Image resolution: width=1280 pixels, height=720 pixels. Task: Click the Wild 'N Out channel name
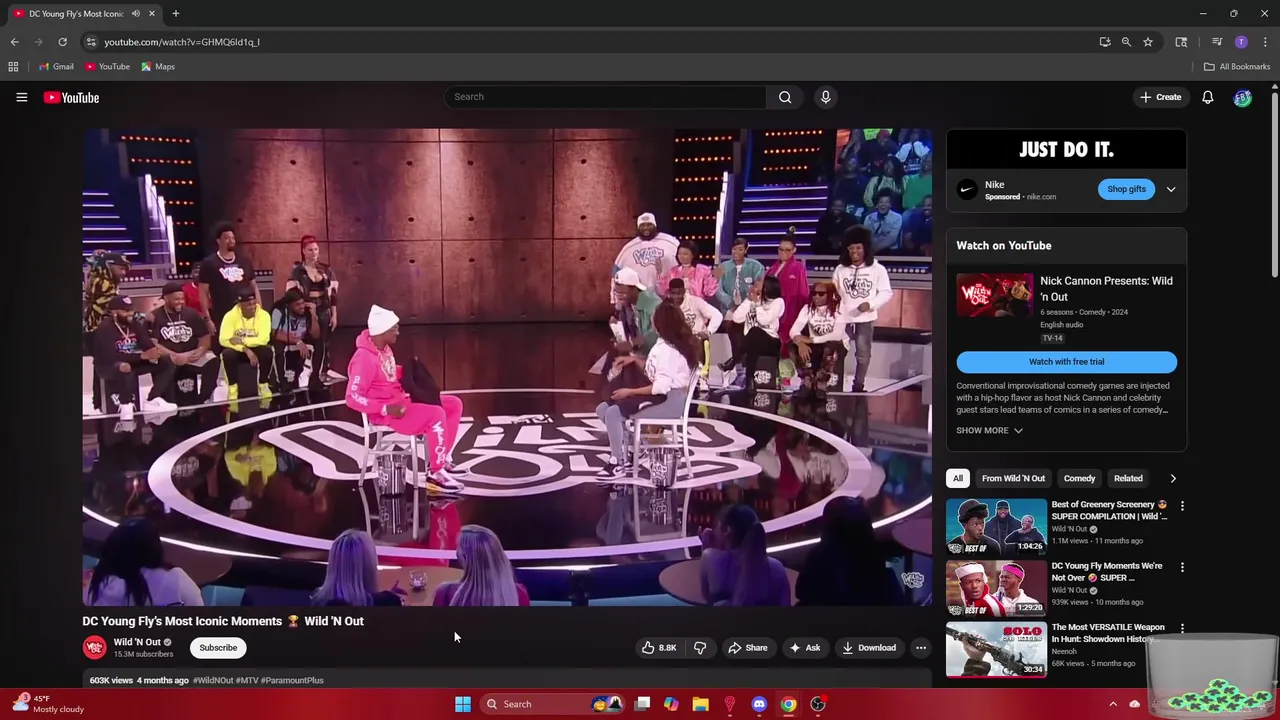[x=137, y=642]
